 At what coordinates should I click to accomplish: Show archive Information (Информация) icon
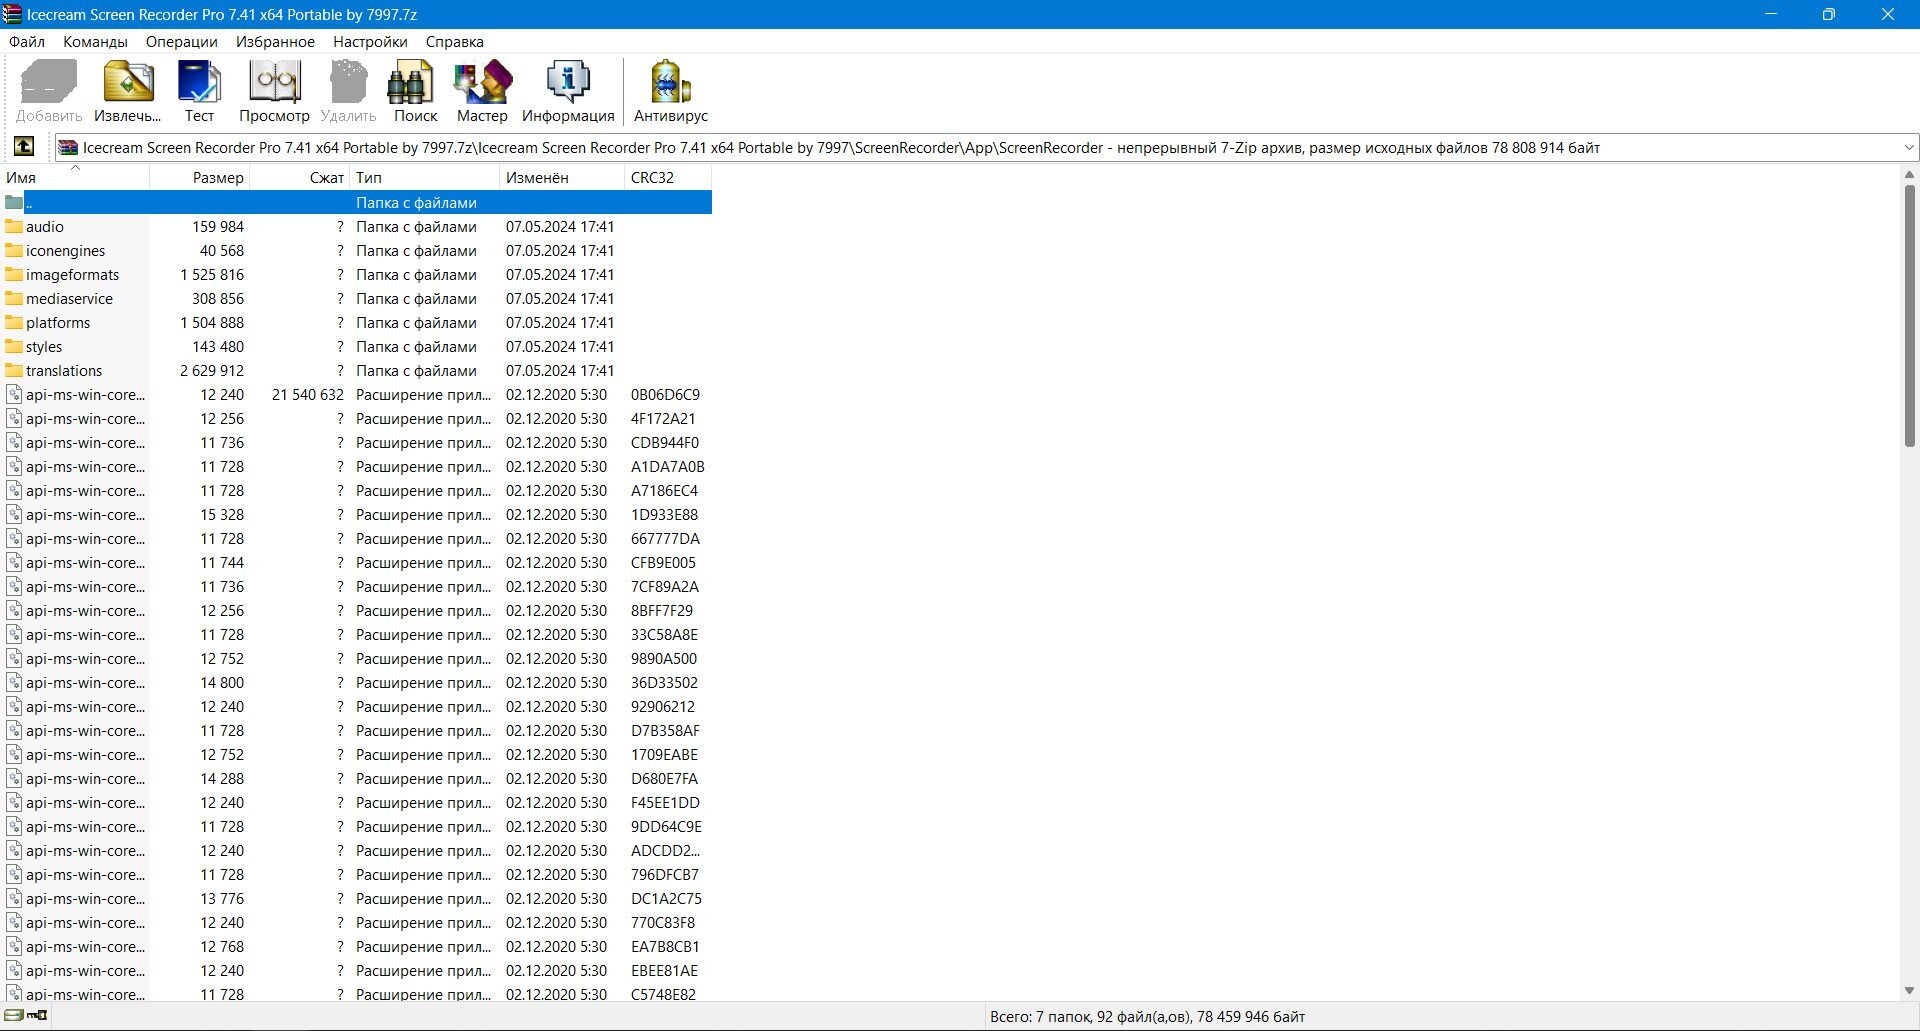(568, 91)
